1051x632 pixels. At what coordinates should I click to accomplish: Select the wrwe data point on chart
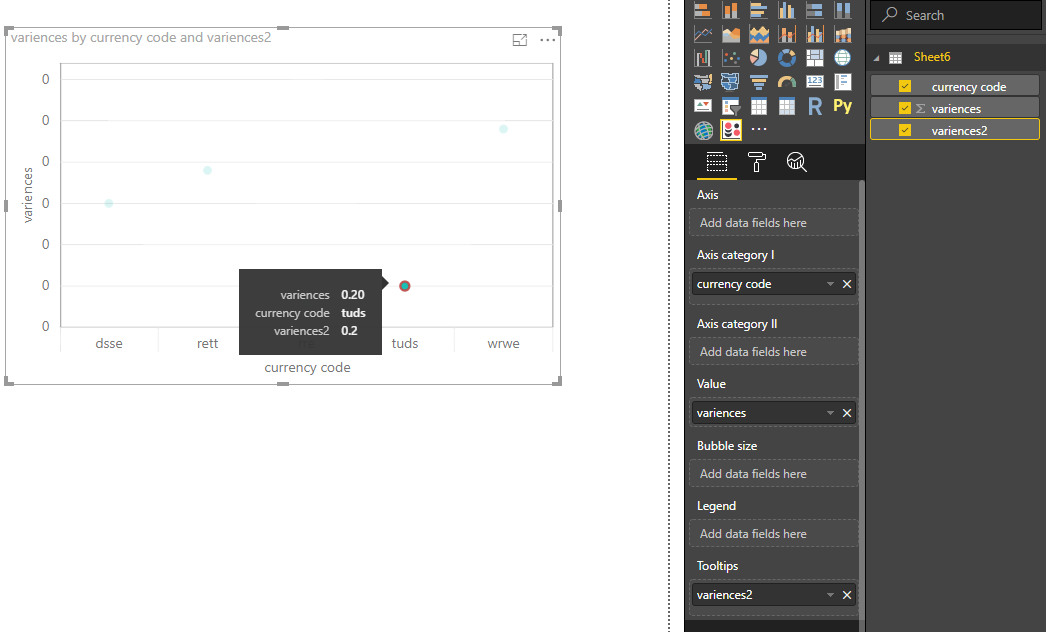click(503, 129)
